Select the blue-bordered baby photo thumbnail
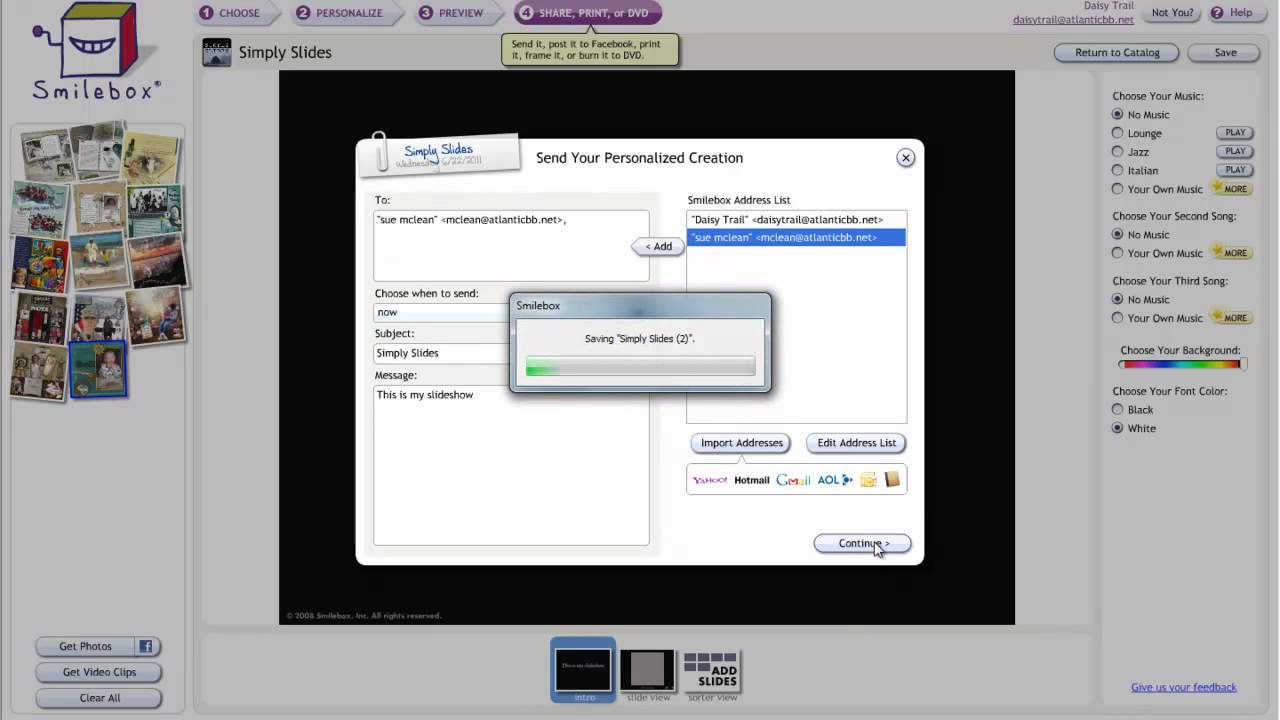Screen dimensions: 1280x720 [98, 369]
